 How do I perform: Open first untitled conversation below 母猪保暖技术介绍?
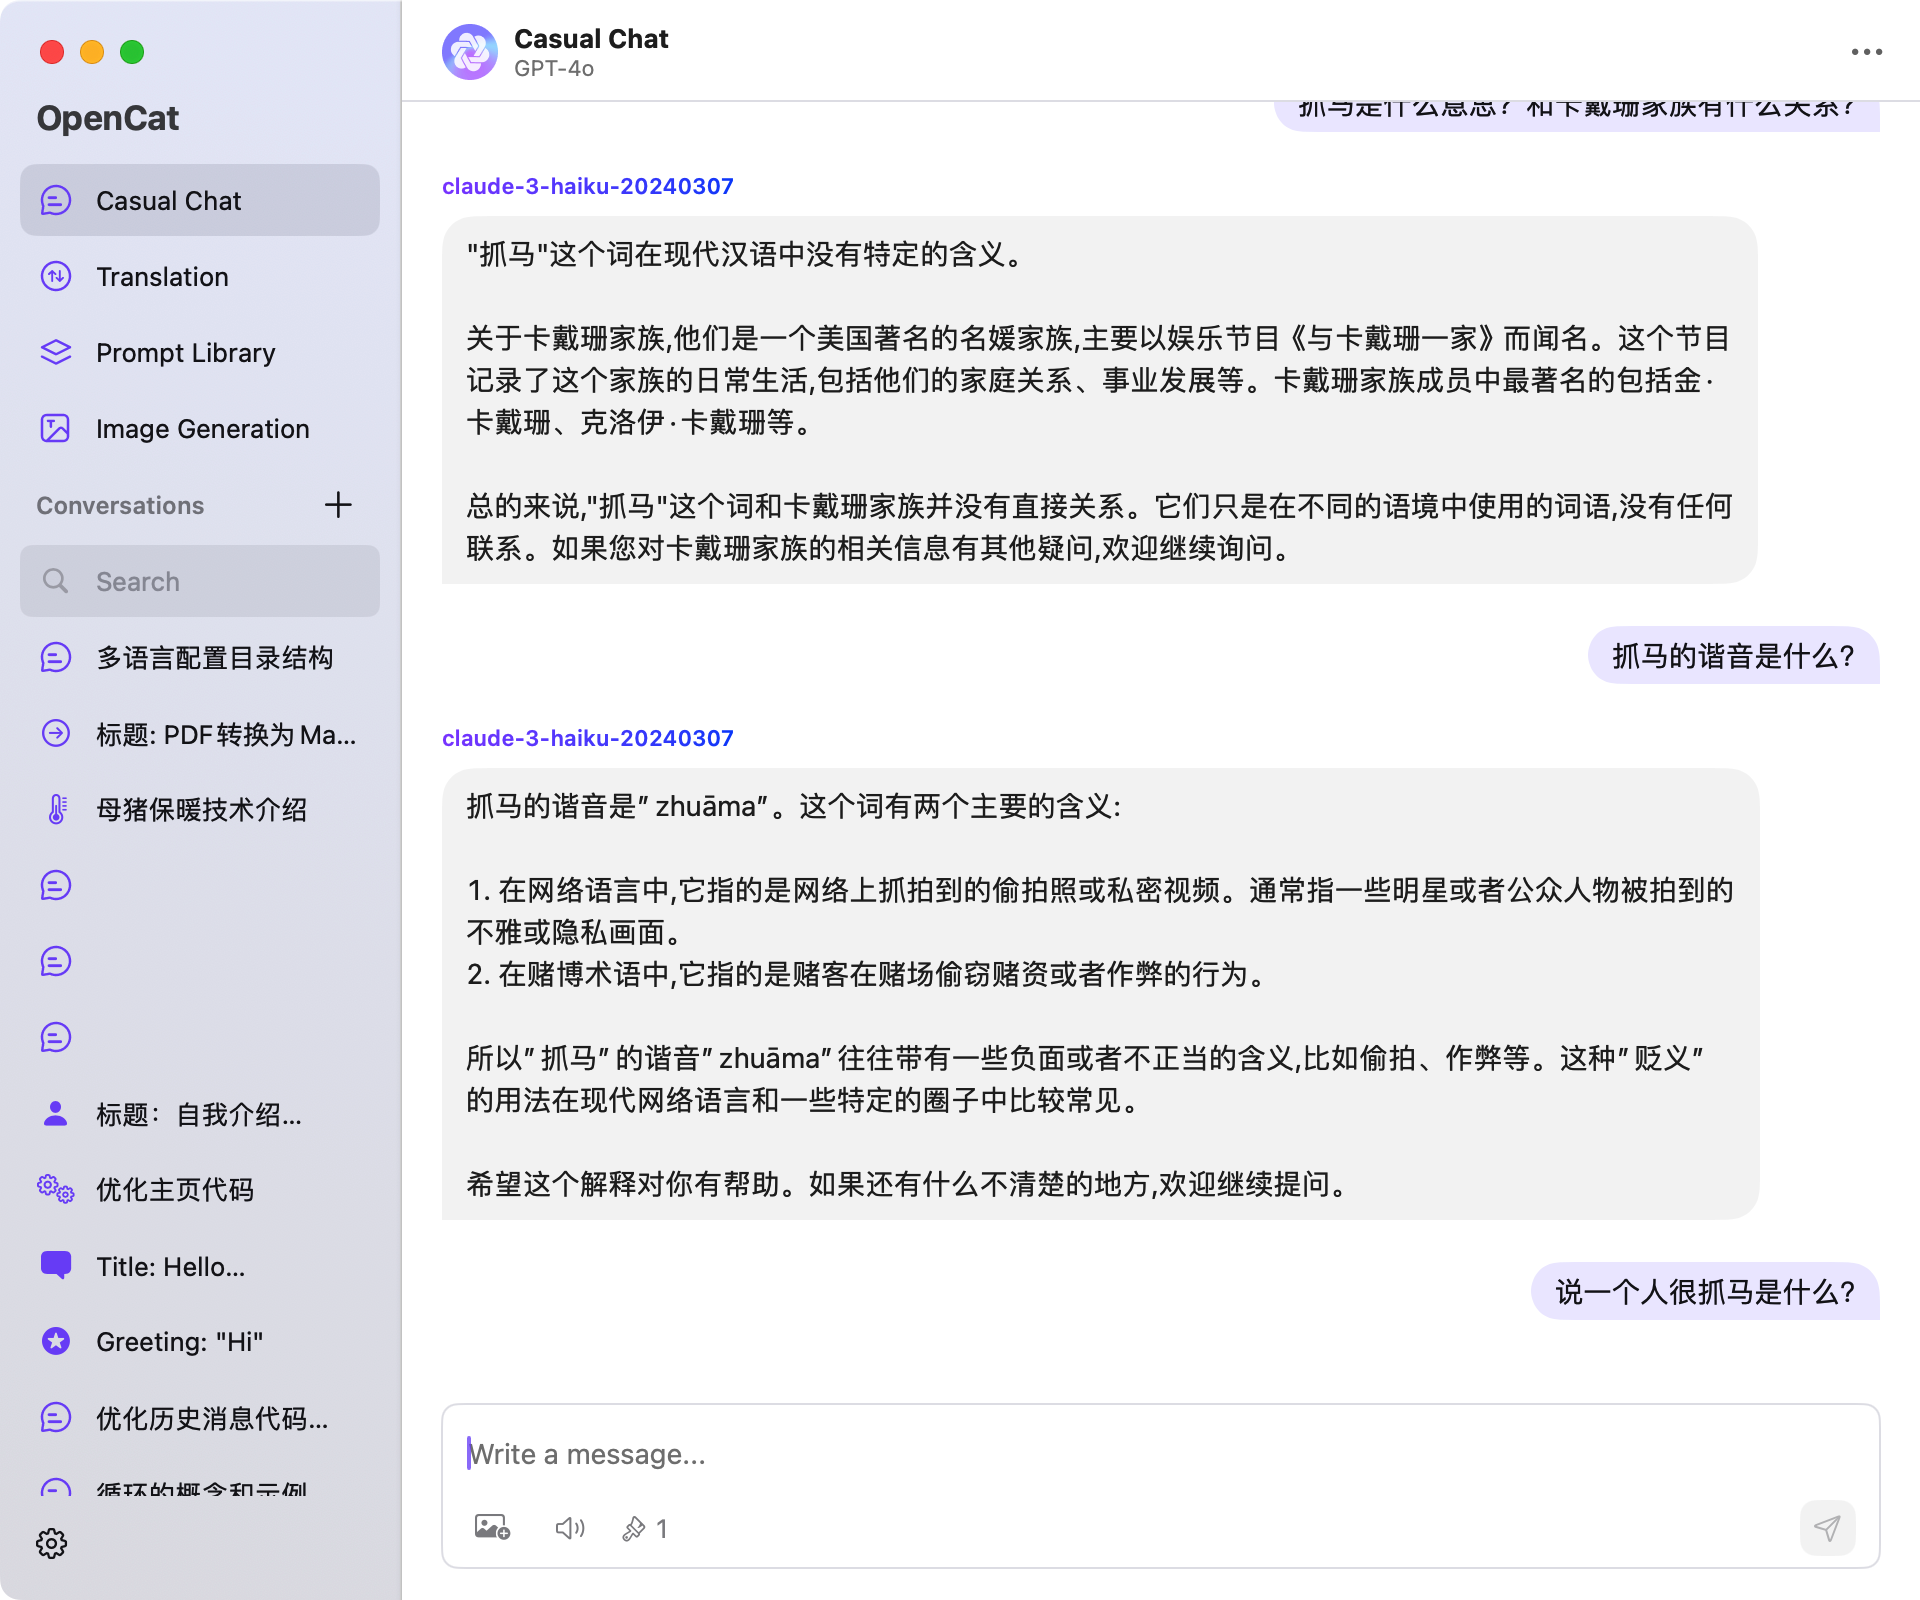coord(200,885)
